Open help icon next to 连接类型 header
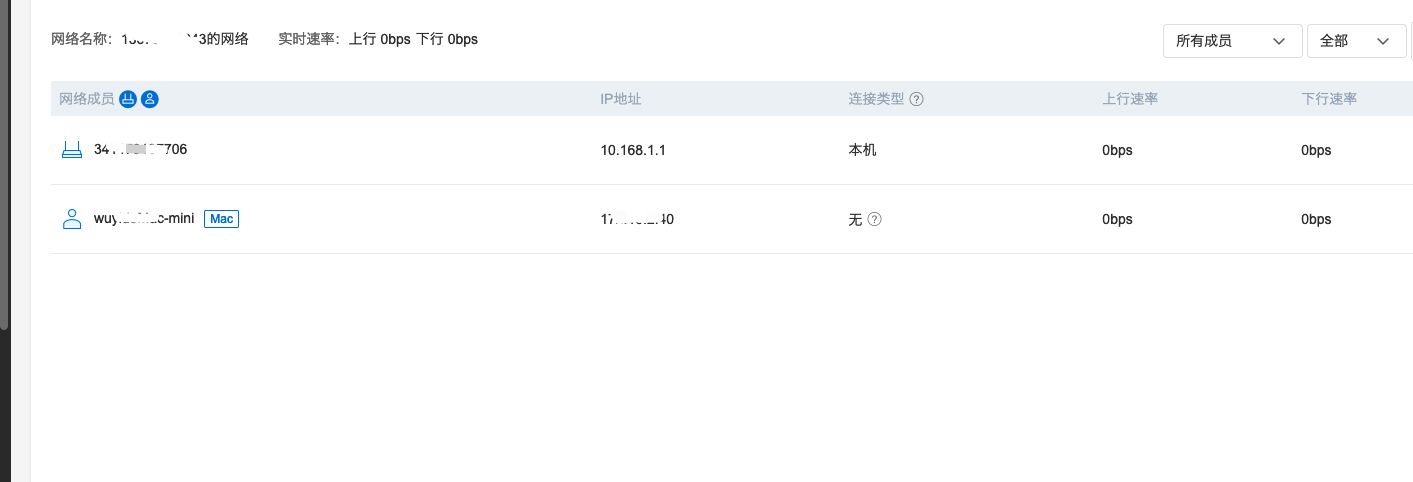The width and height of the screenshot is (1413, 482). click(x=916, y=99)
